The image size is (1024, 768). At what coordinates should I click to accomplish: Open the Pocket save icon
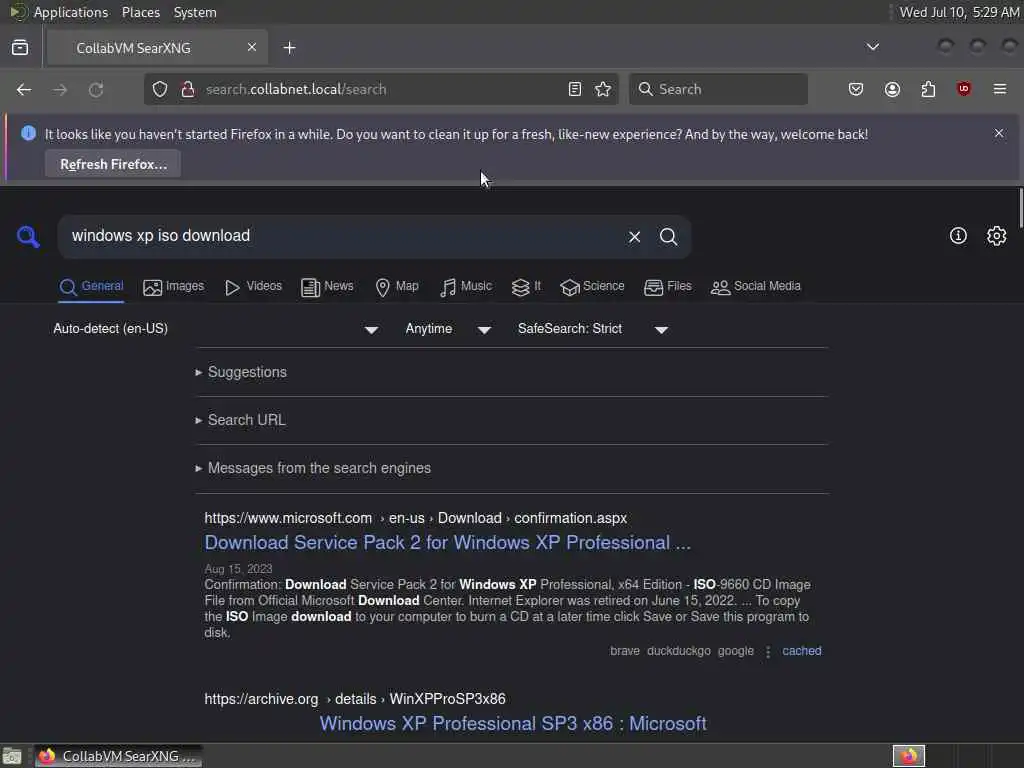click(x=856, y=89)
